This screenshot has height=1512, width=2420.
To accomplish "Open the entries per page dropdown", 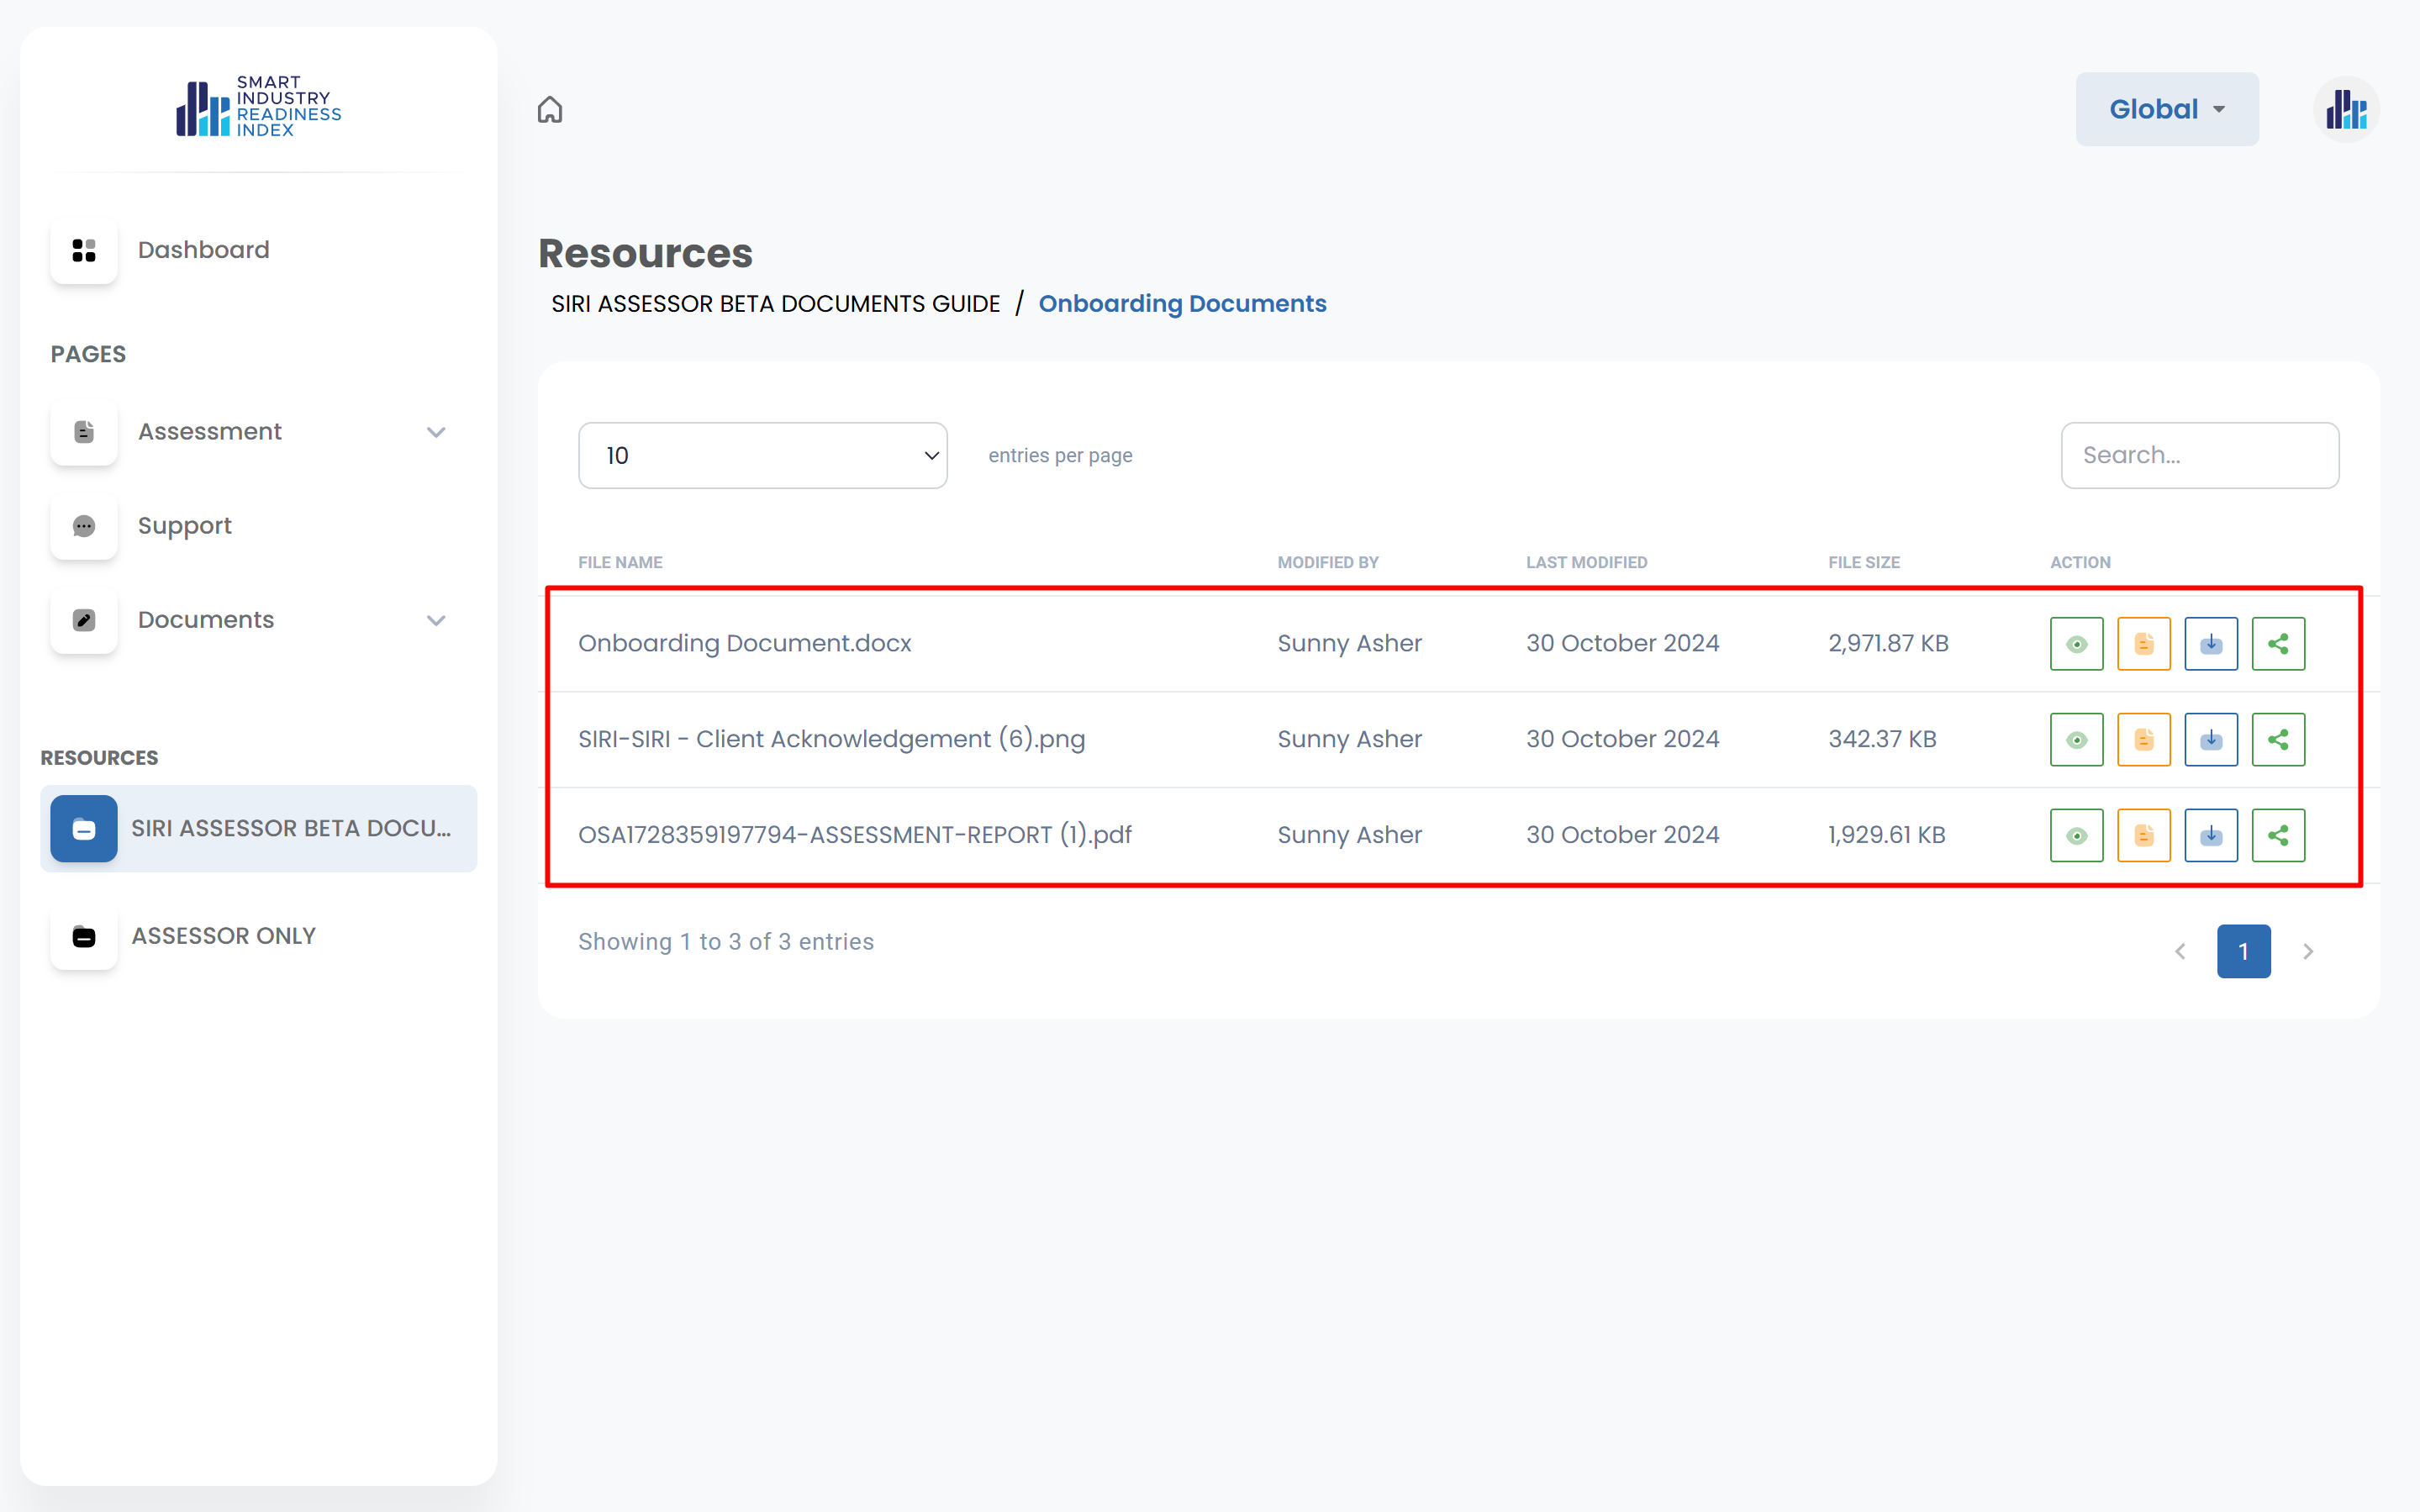I will 762,455.
